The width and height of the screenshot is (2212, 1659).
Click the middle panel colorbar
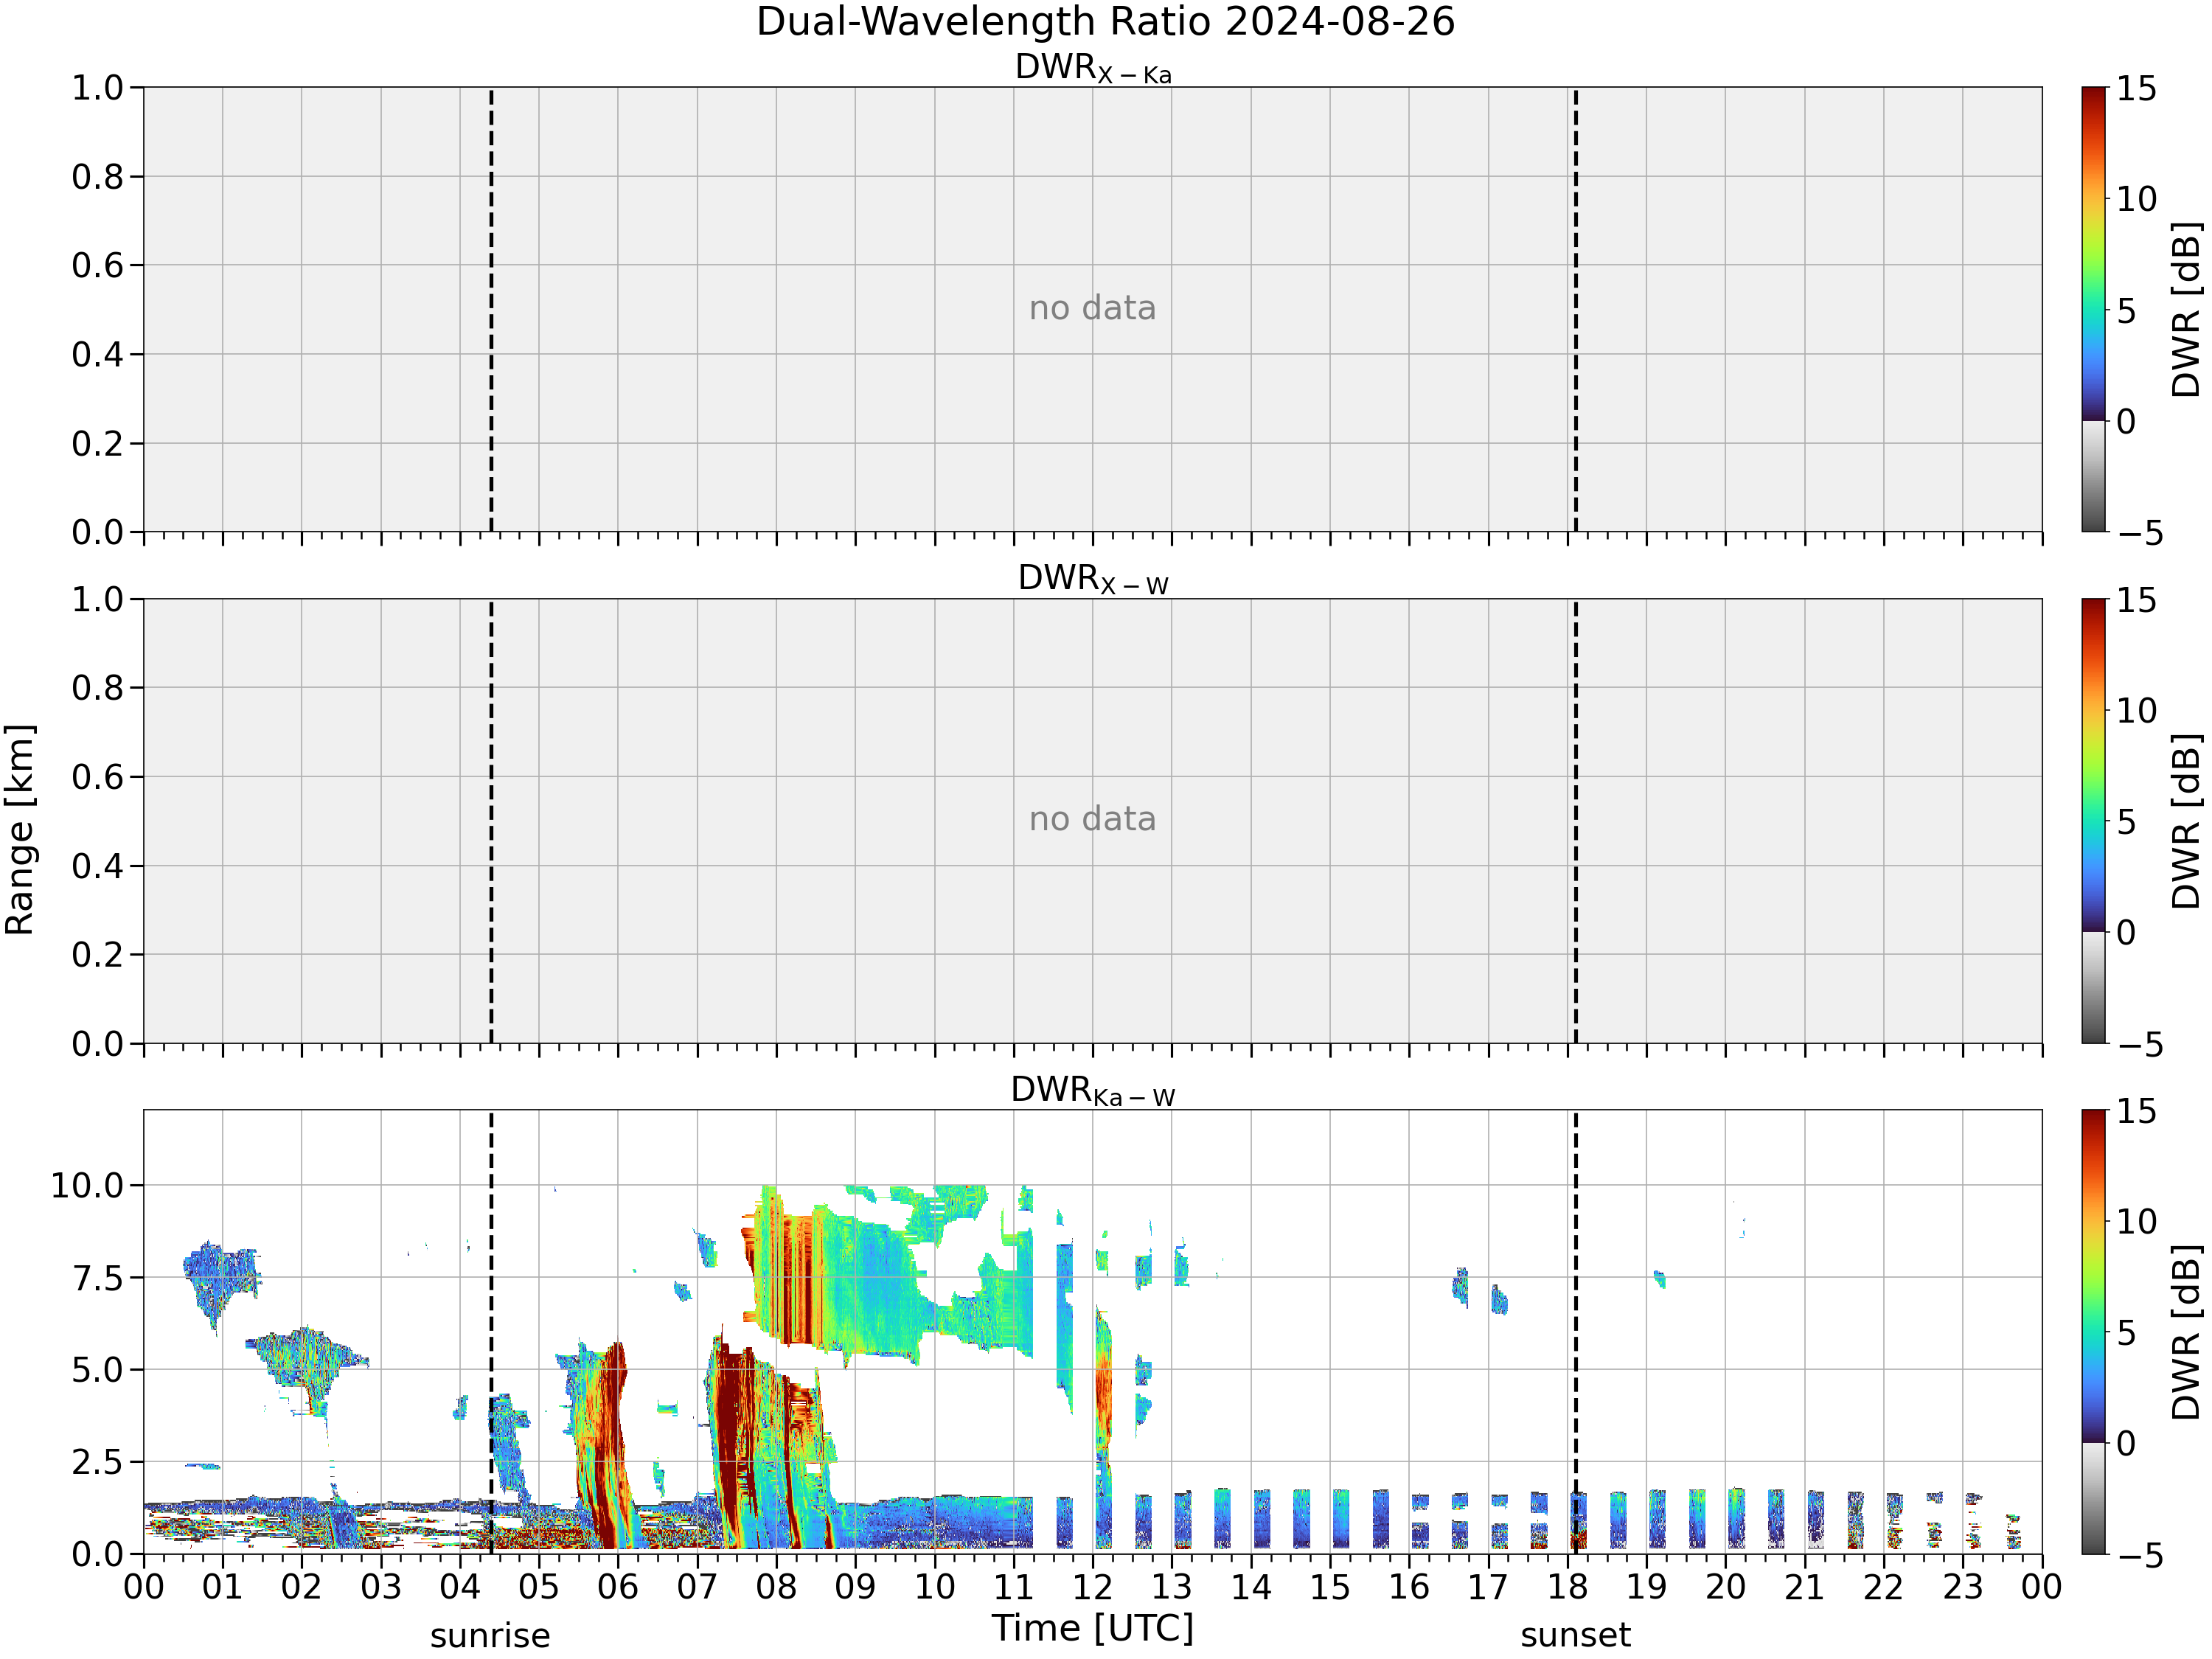point(2093,821)
